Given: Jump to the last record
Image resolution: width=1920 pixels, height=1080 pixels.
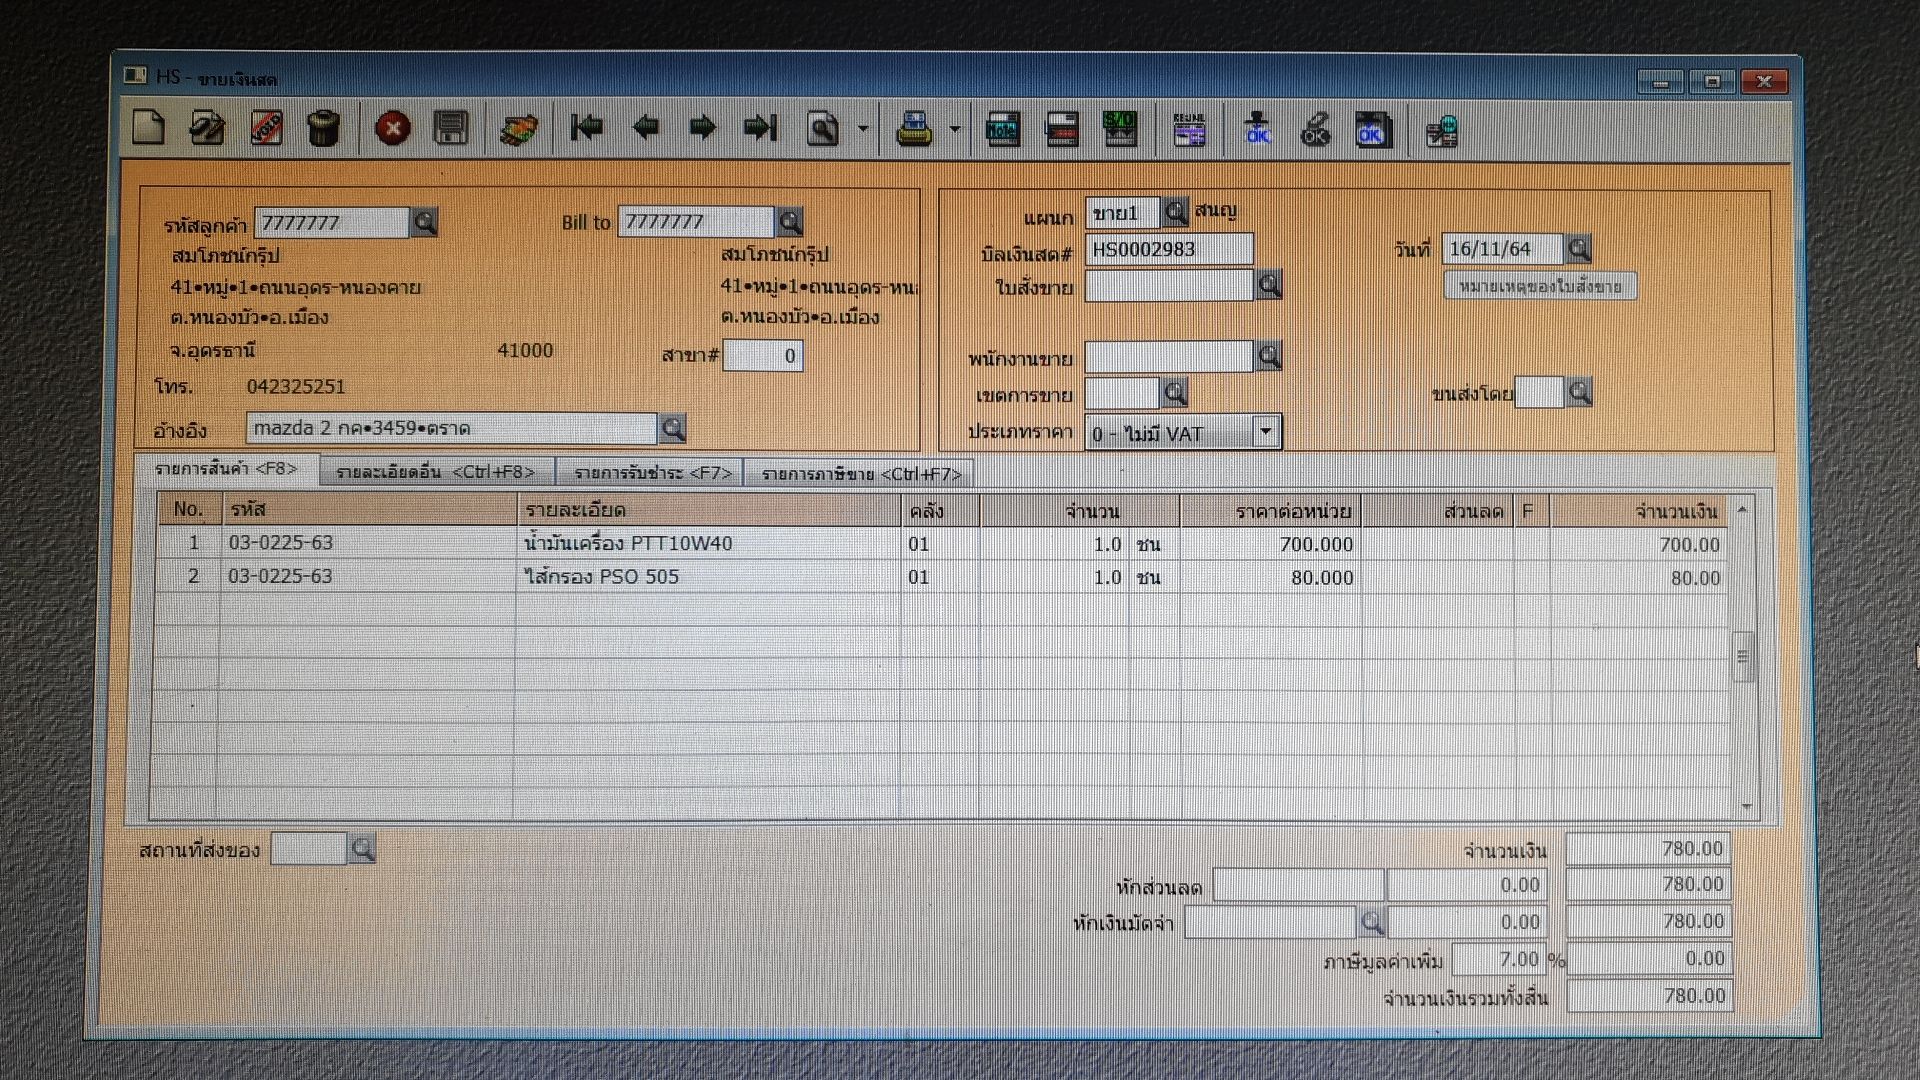Looking at the screenshot, I should click(761, 128).
